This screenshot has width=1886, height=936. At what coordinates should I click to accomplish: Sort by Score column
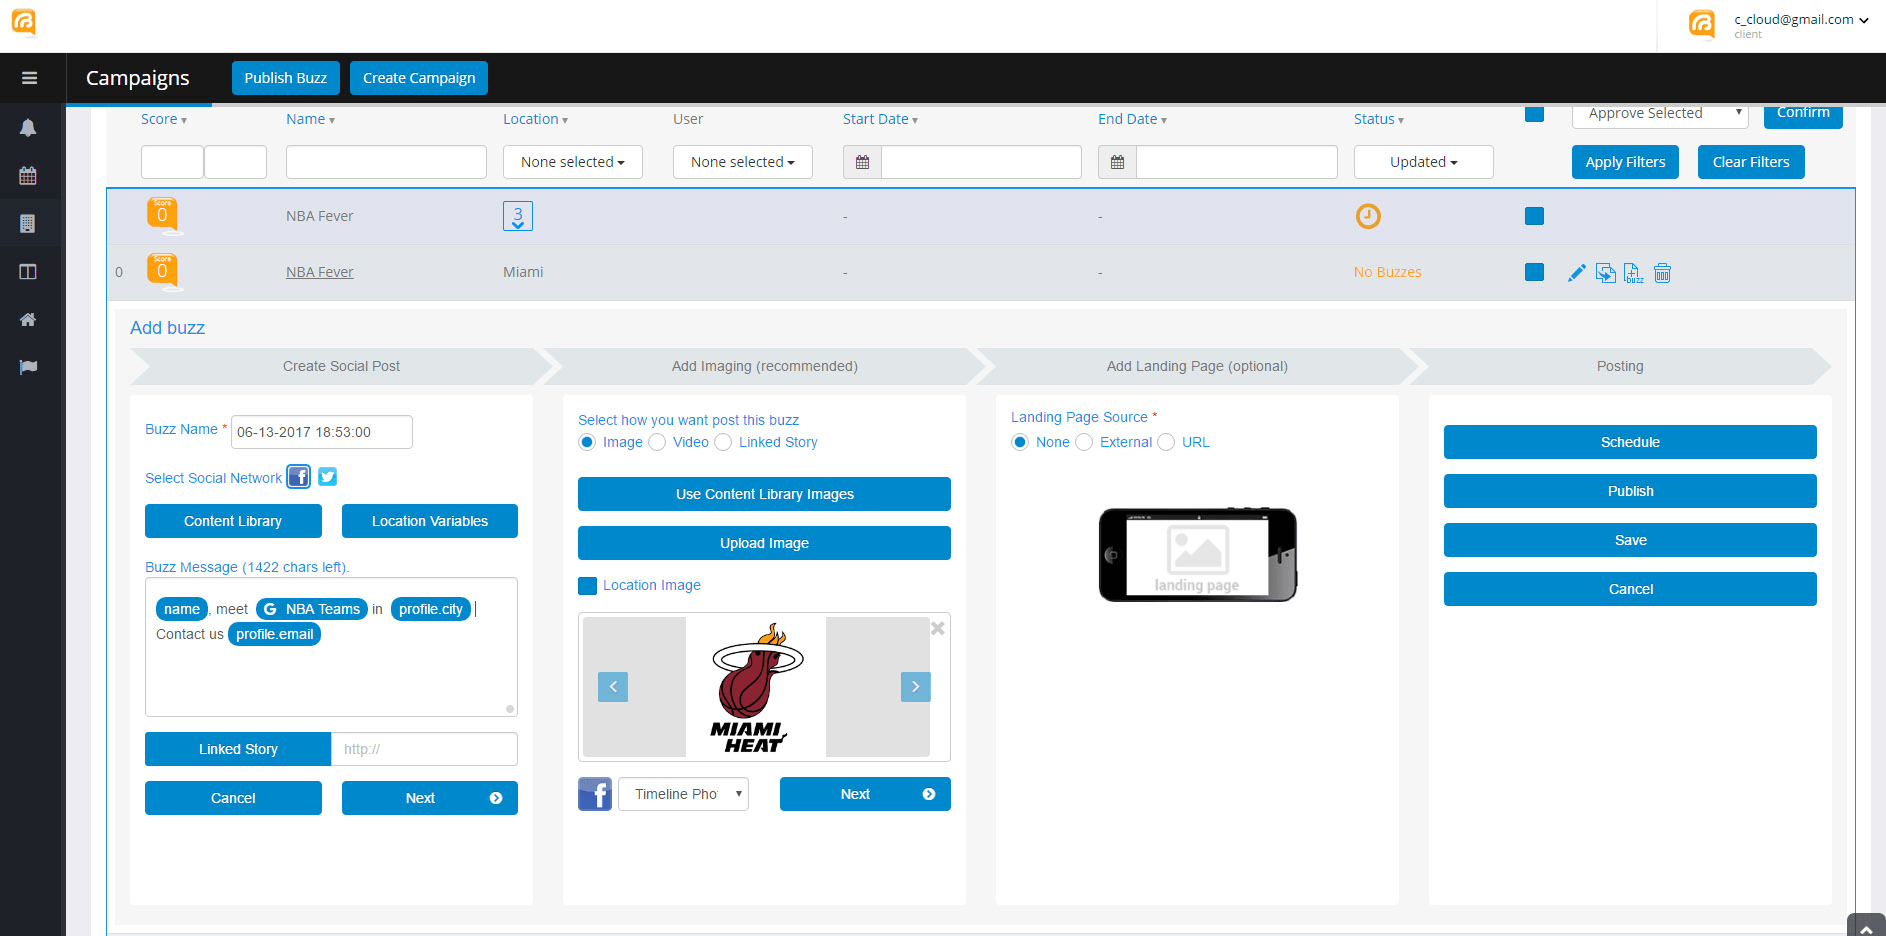click(x=164, y=119)
